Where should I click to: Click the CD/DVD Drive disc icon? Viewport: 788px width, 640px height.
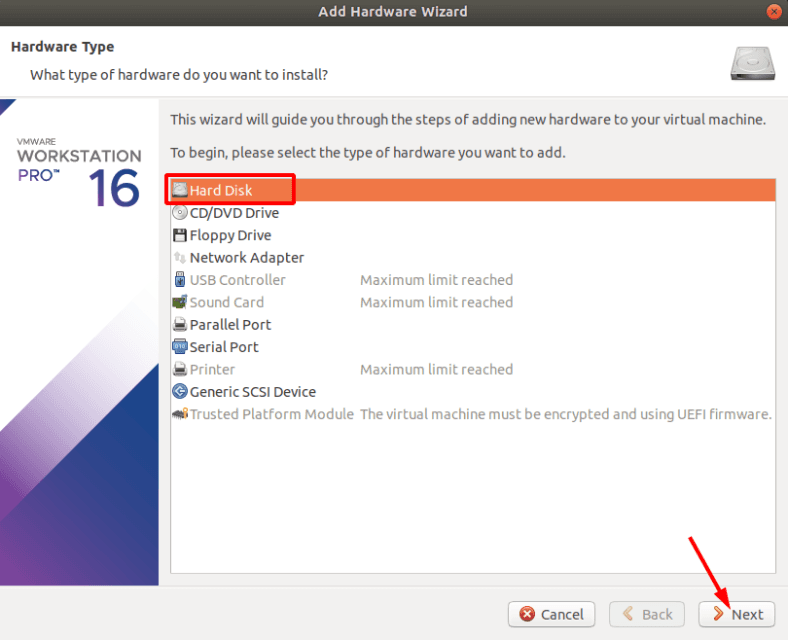pos(180,212)
